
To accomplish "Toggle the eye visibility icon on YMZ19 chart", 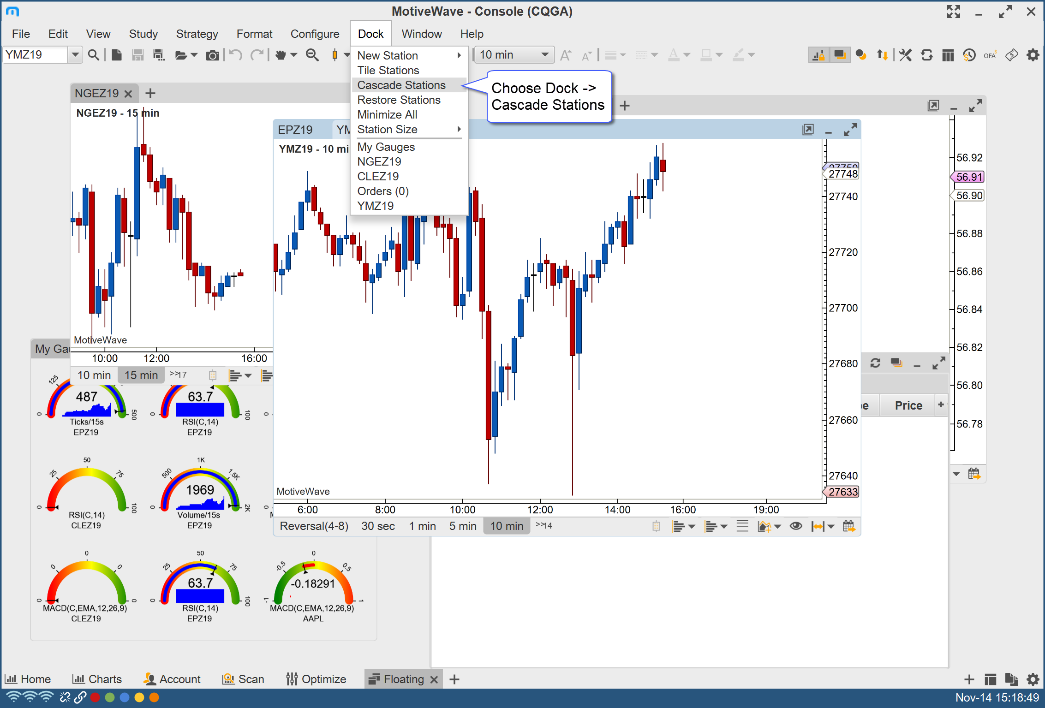I will pyautogui.click(x=796, y=526).
